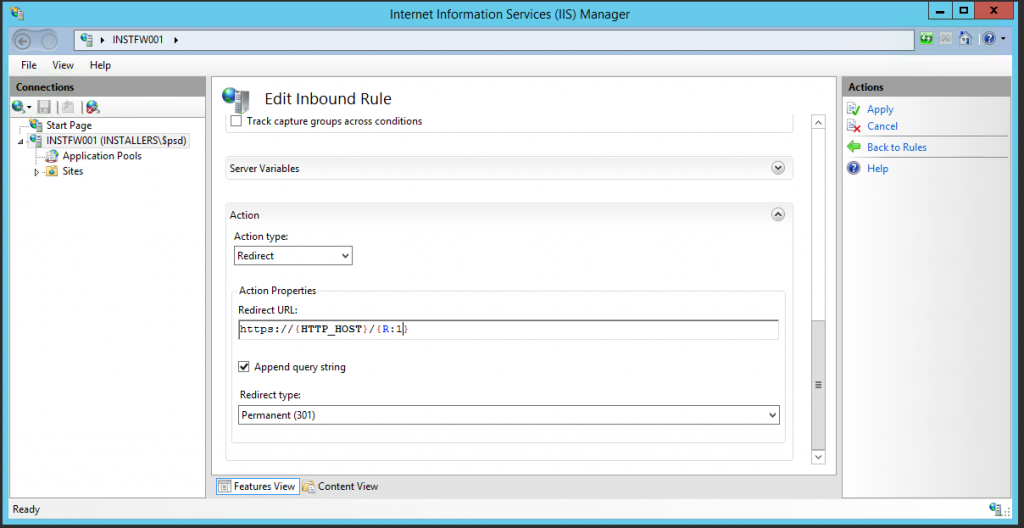Image resolution: width=1024 pixels, height=528 pixels.
Task: Open the Action type dropdown
Action: (293, 256)
